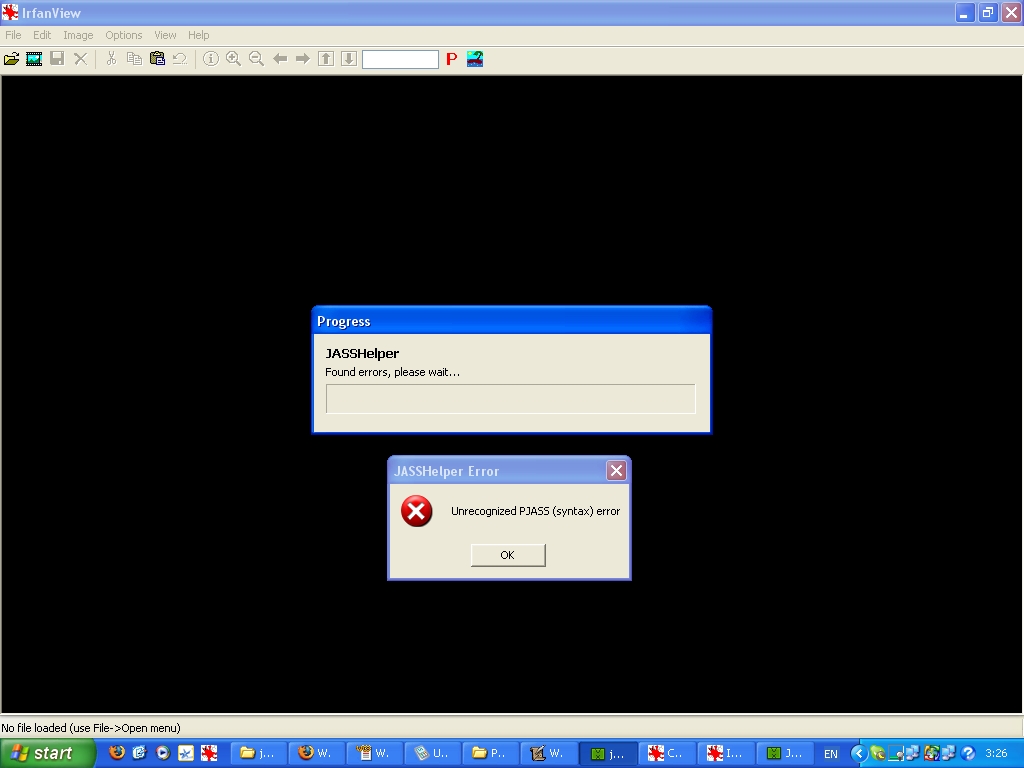Open the View menu
1024x768 pixels.
pyautogui.click(x=165, y=35)
